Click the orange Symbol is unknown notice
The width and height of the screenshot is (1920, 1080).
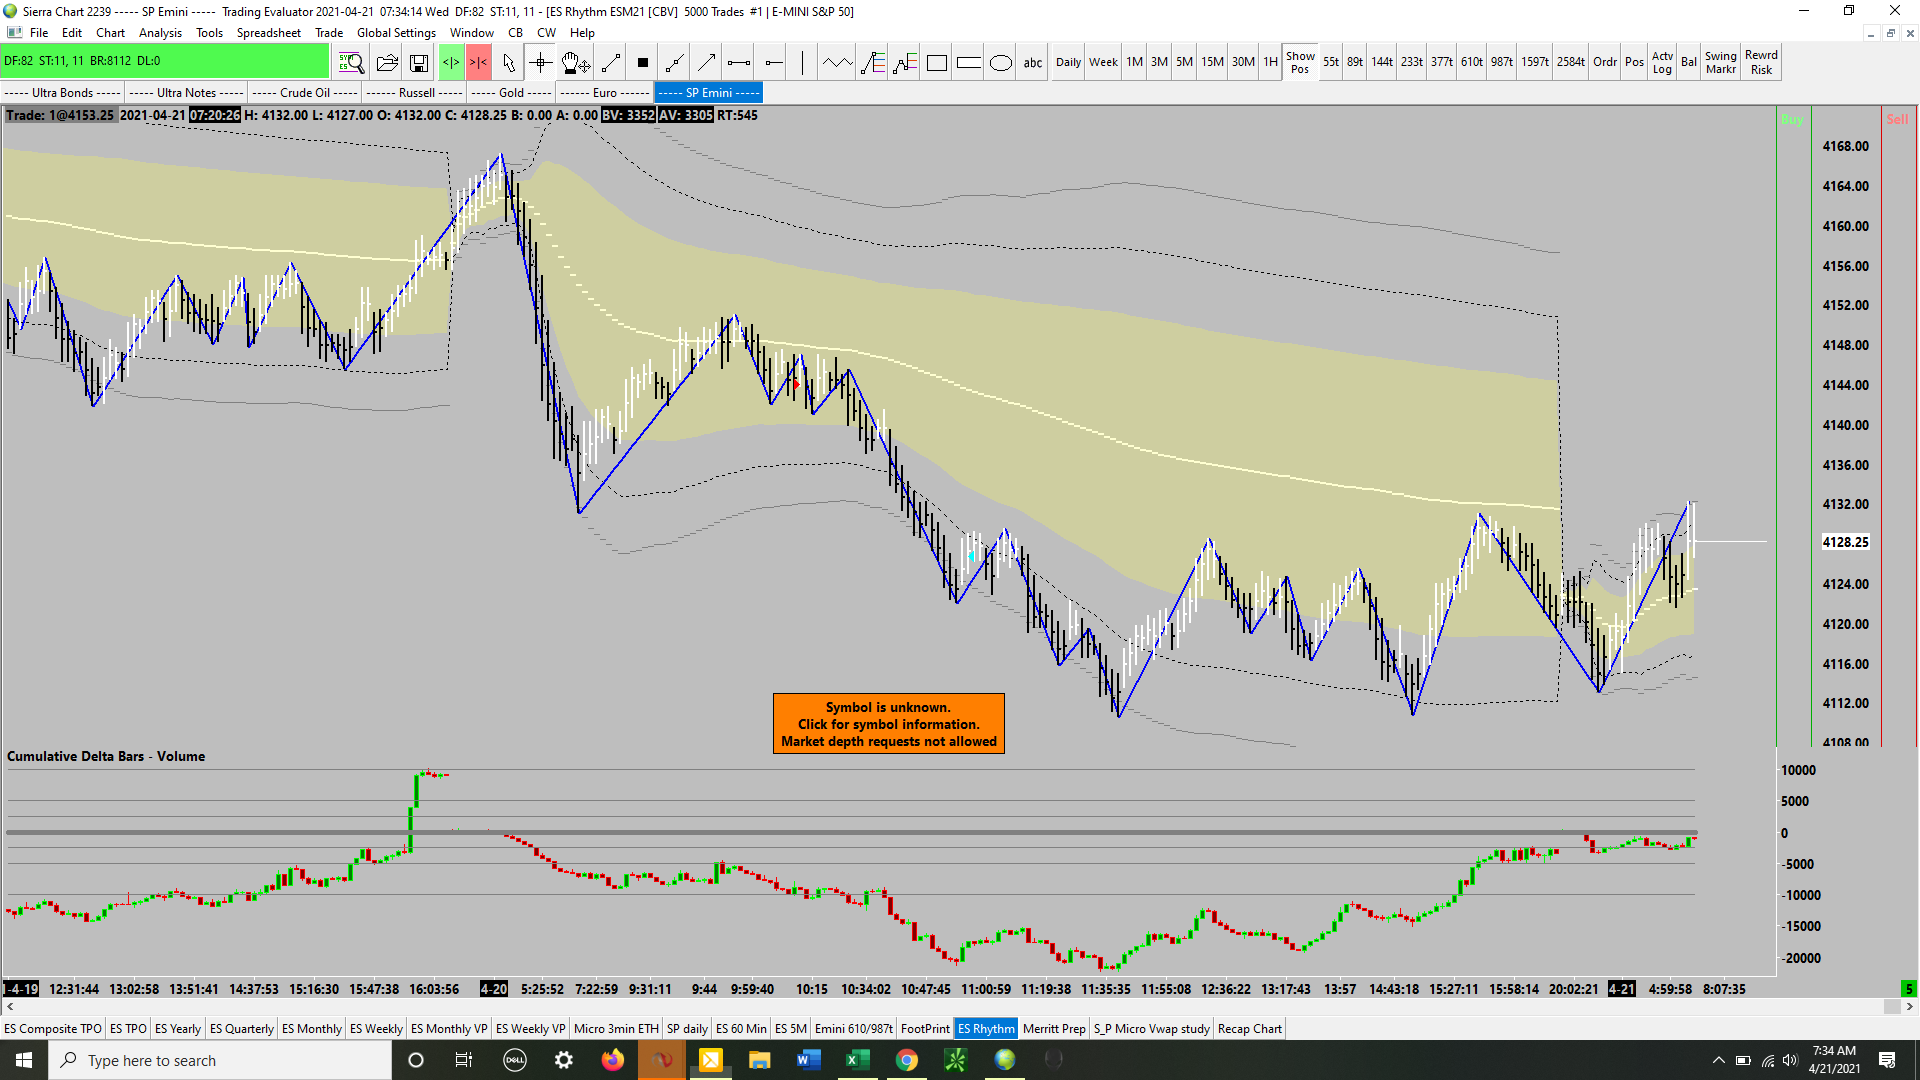(888, 724)
